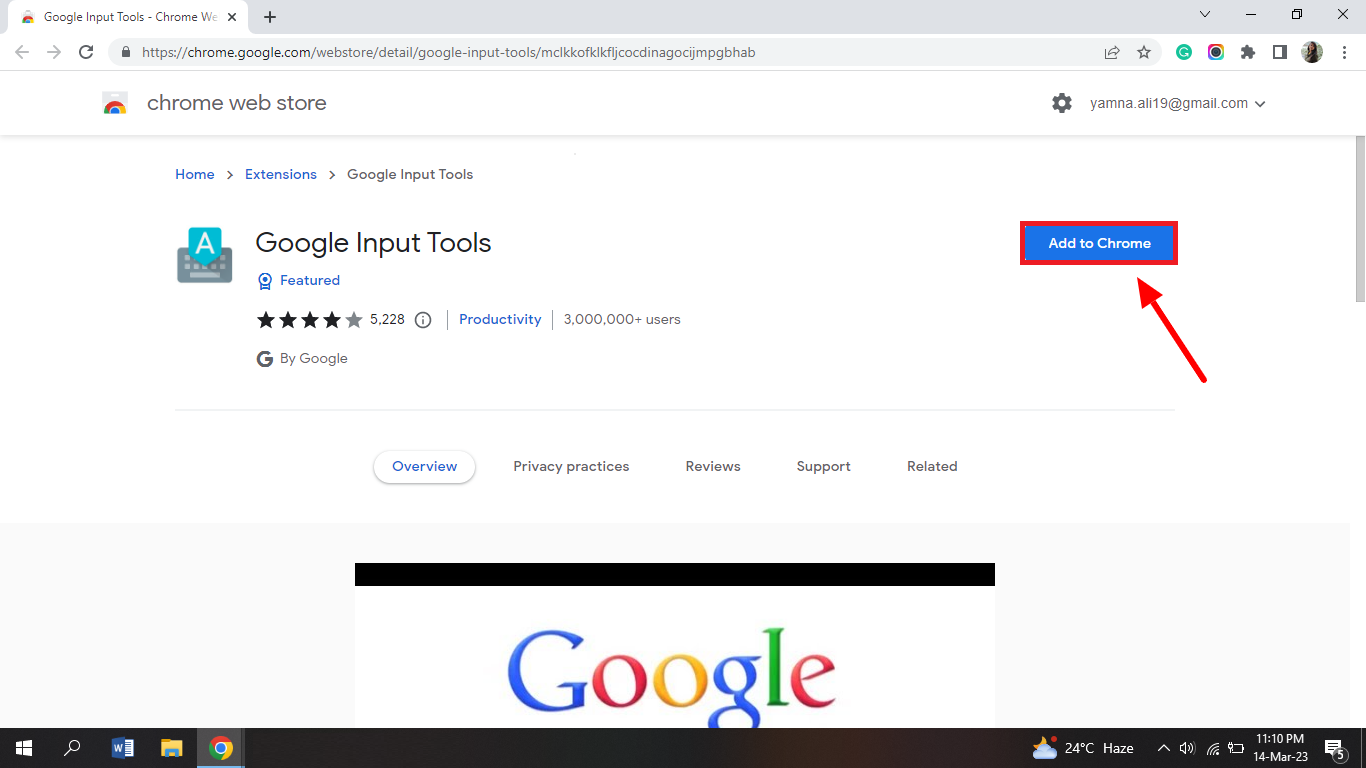Screen dimensions: 1366x768
Task: Click the Grammarly extension icon
Action: point(1184,52)
